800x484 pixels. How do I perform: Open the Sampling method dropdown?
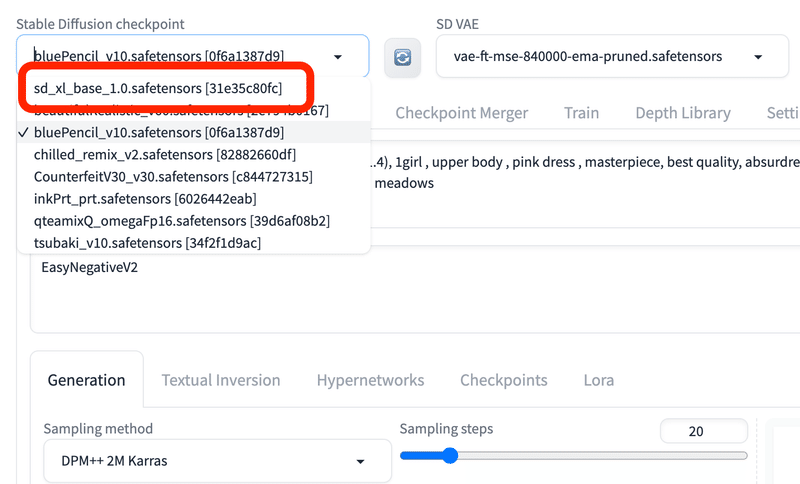click(217, 461)
